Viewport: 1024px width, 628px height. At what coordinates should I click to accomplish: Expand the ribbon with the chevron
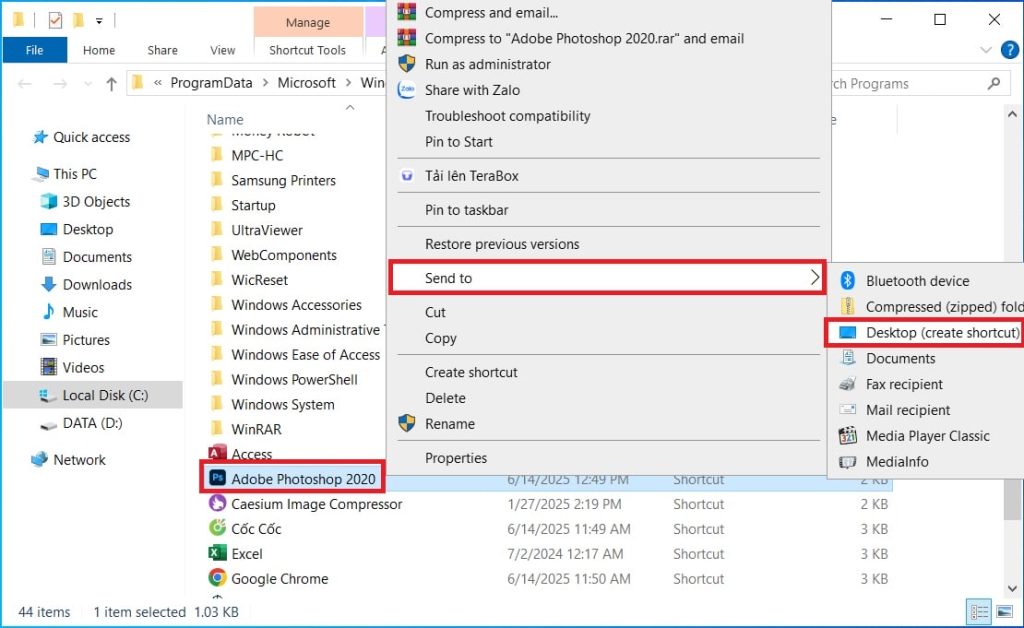pyautogui.click(x=986, y=50)
